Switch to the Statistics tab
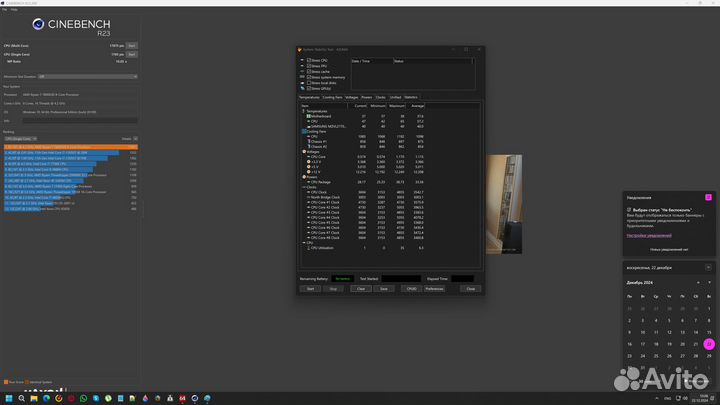The height and width of the screenshot is (405, 720). point(411,97)
